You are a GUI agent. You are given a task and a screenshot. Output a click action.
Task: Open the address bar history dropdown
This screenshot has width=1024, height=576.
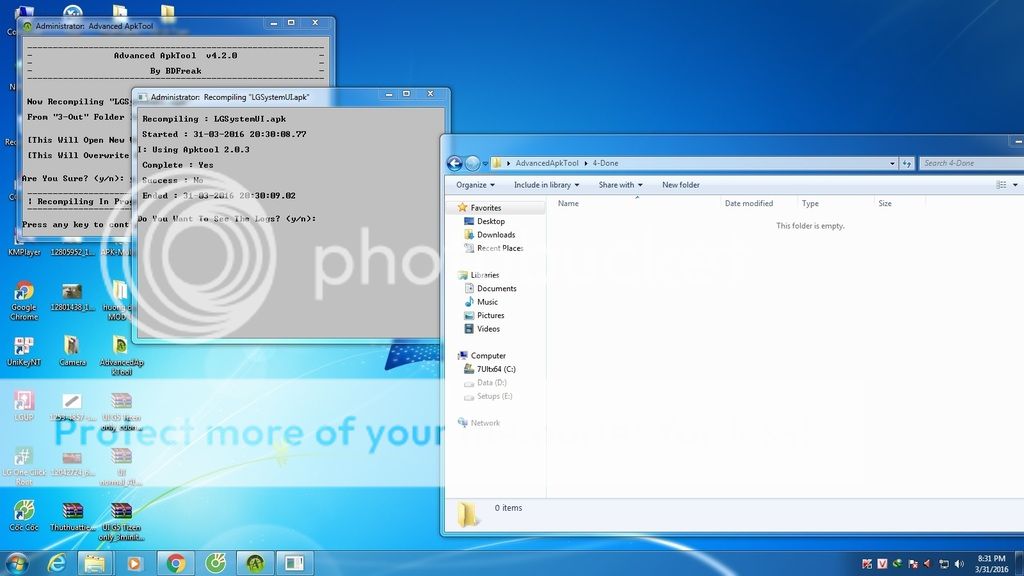pyautogui.click(x=892, y=163)
